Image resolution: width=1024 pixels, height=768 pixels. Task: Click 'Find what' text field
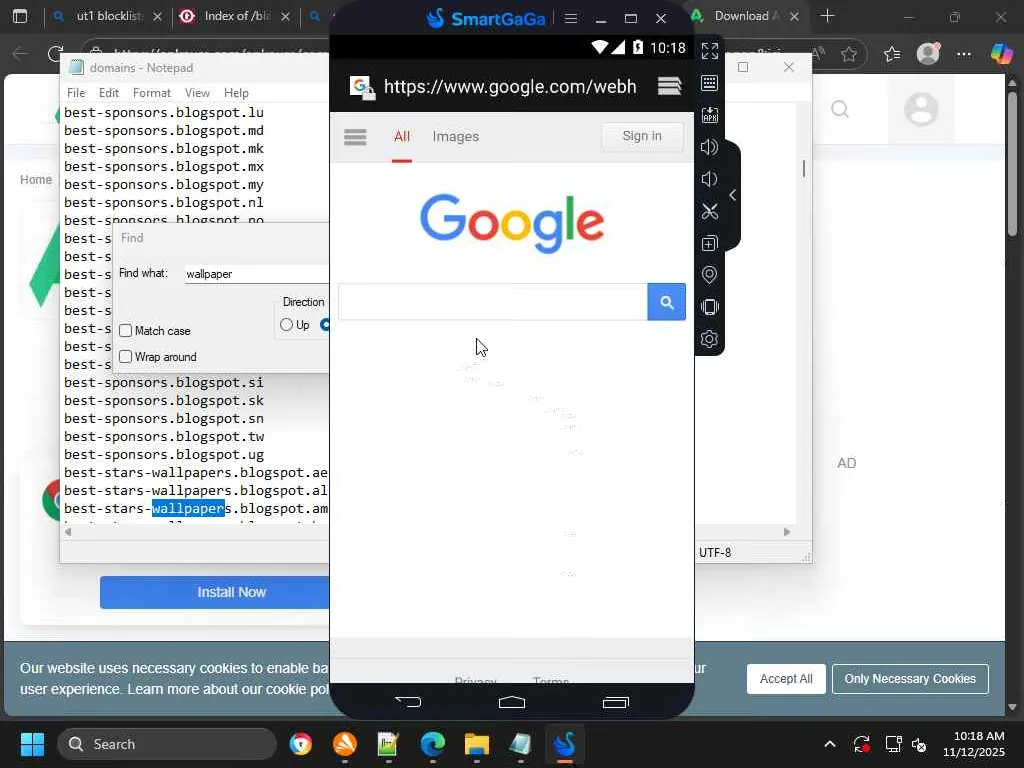[x=256, y=274]
